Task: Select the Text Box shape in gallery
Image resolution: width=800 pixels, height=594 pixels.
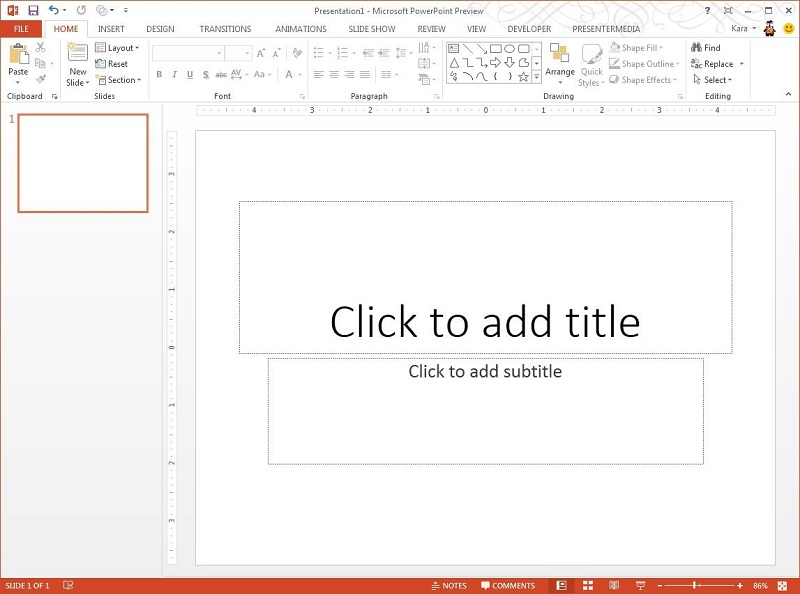Action: click(454, 48)
